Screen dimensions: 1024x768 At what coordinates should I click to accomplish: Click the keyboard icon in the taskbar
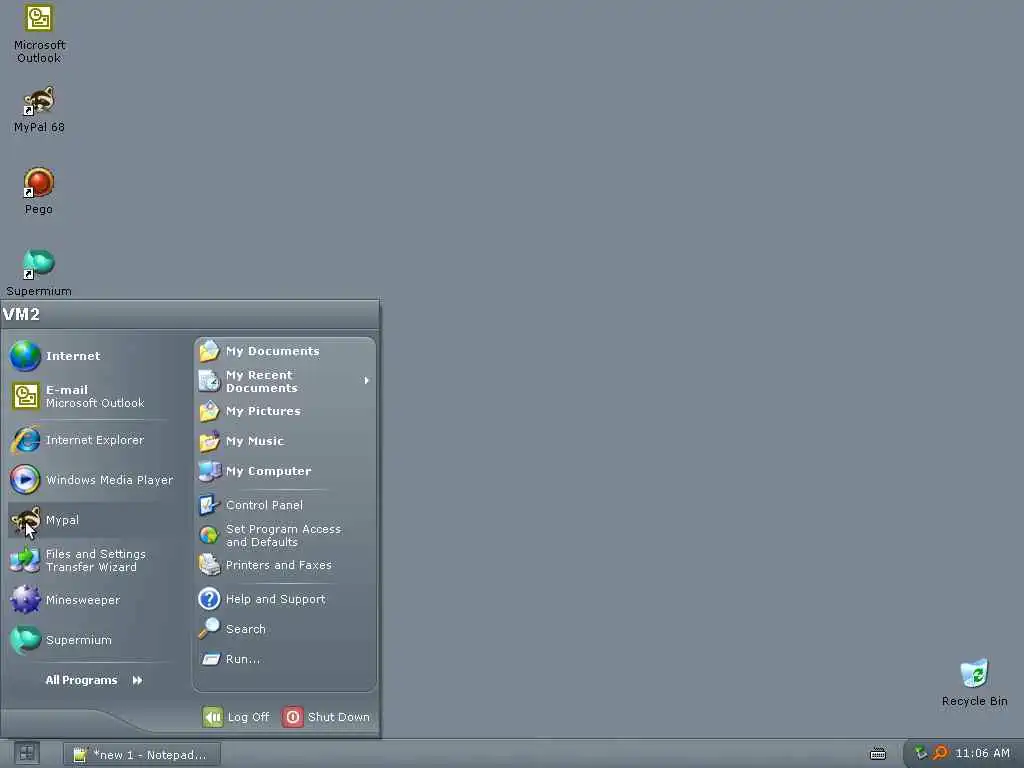(x=878, y=754)
